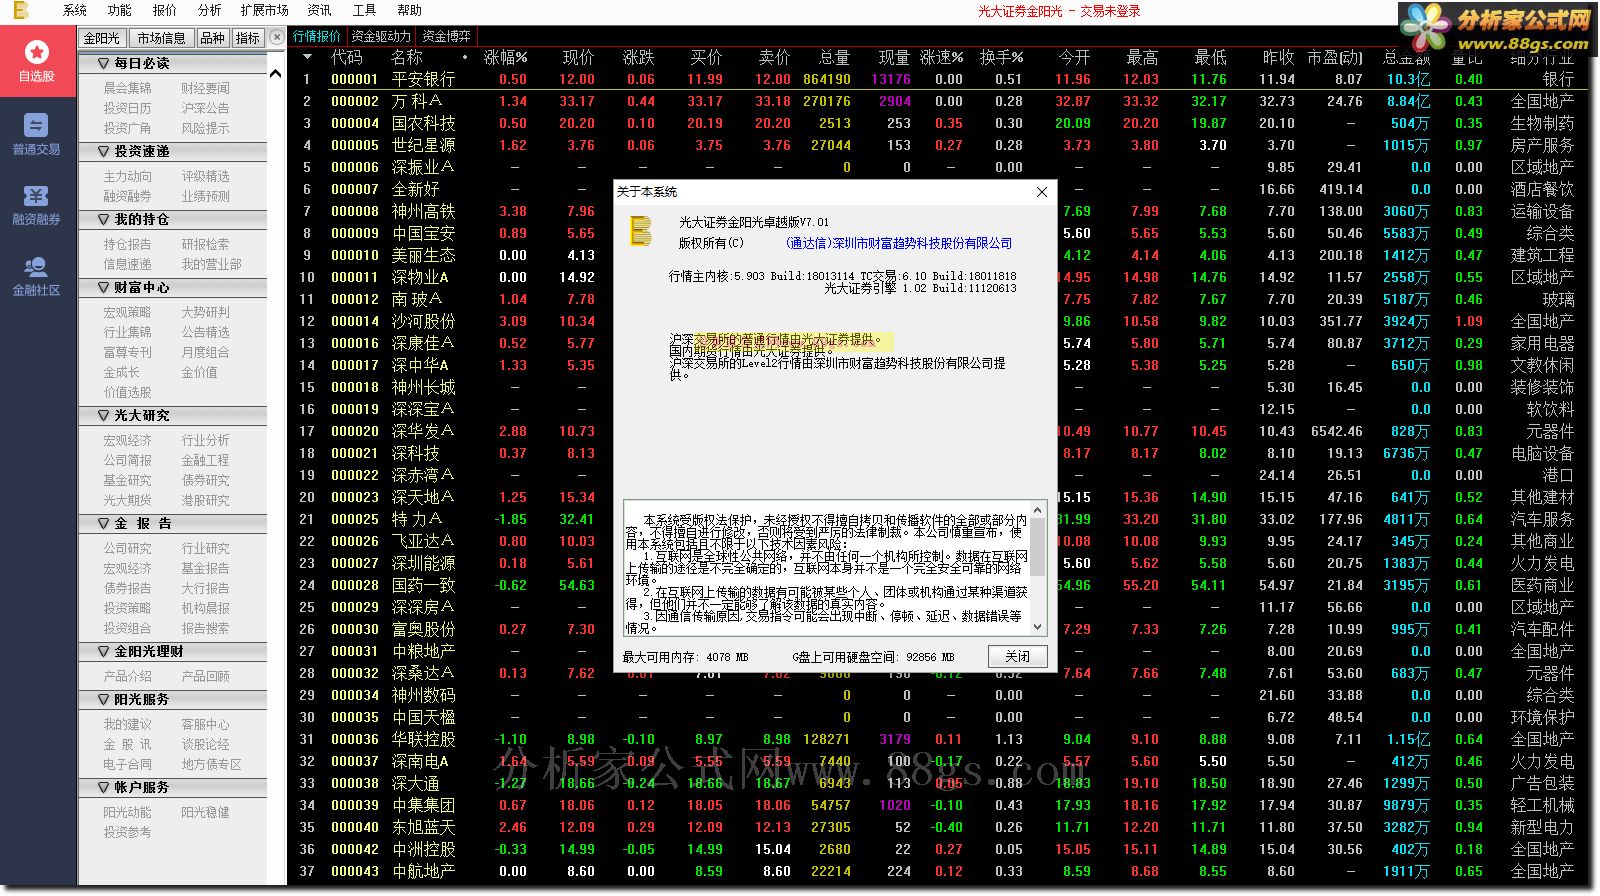Close the 关于本系统 dialog with X
Image resolution: width=1600 pixels, height=896 pixels.
pyautogui.click(x=1041, y=192)
